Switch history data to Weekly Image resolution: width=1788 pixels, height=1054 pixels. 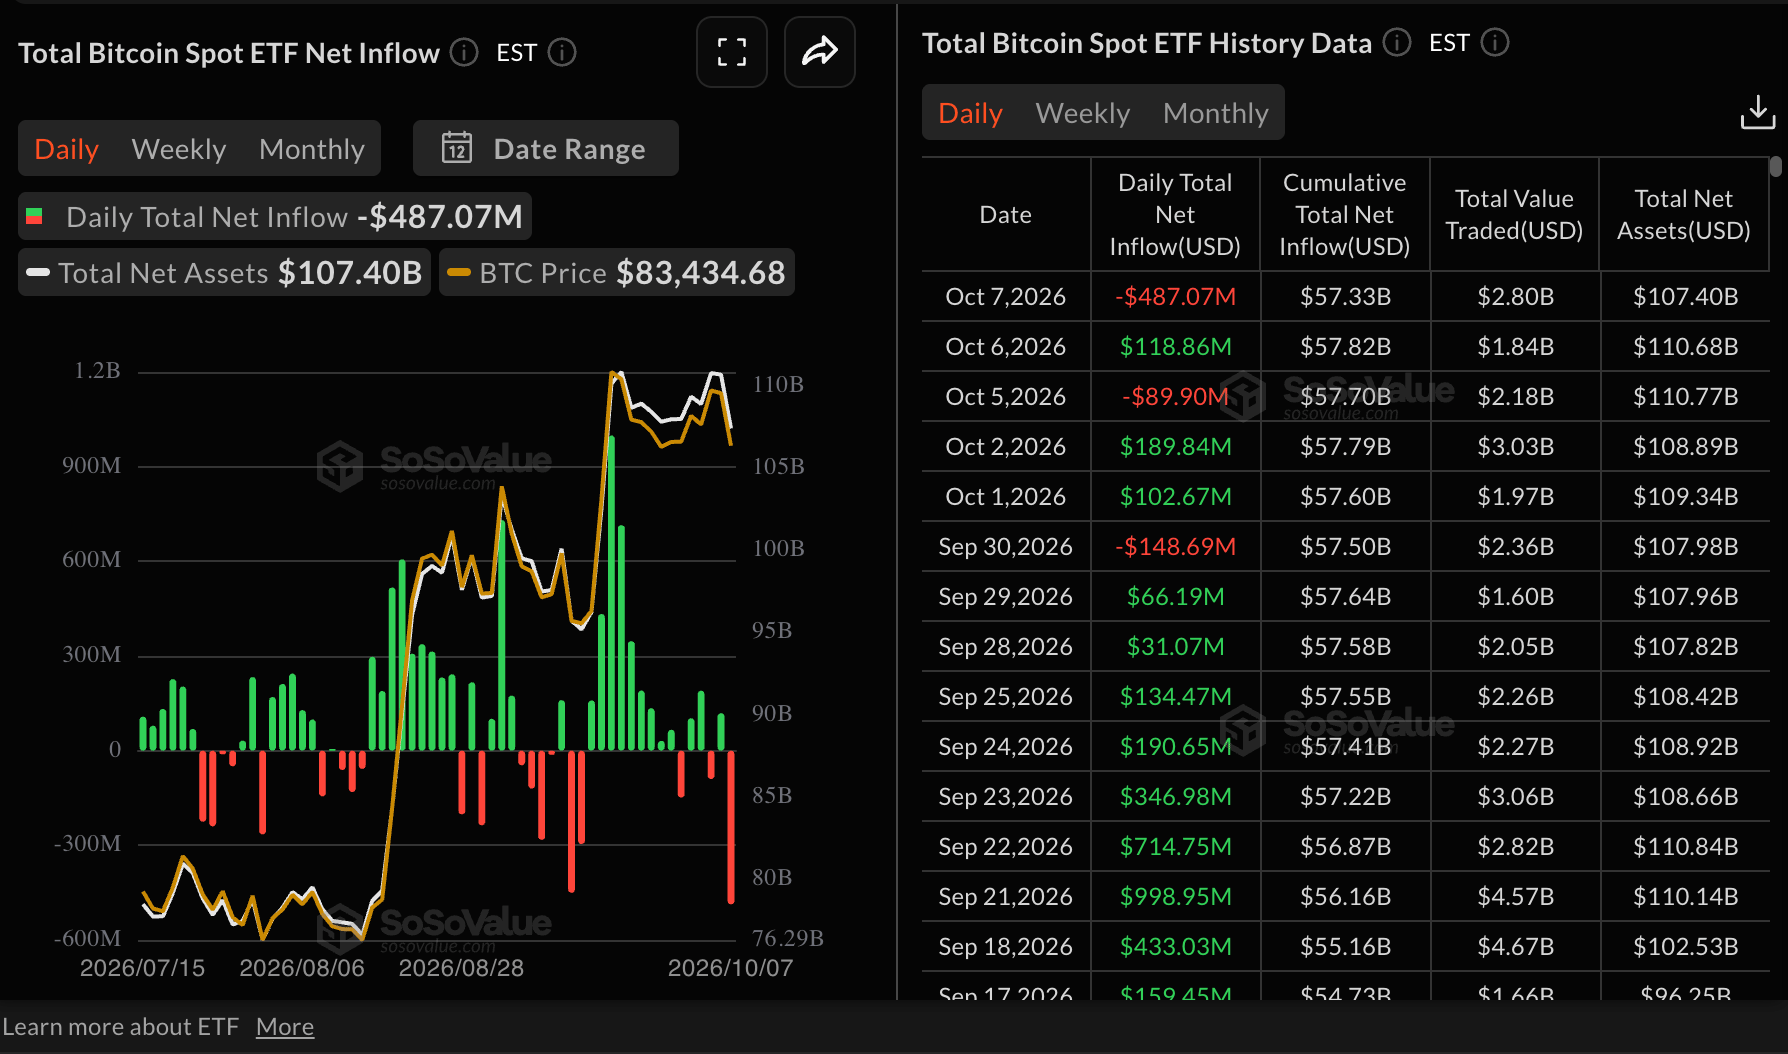[x=1083, y=113]
